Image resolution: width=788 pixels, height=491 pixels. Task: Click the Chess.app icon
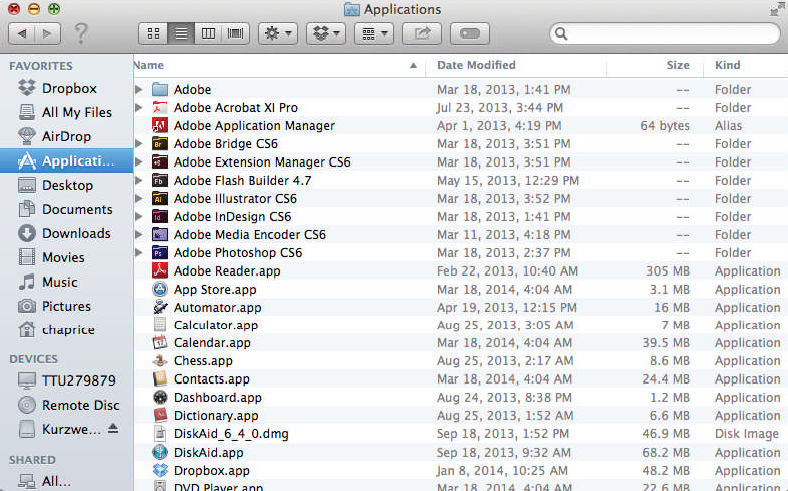click(160, 361)
